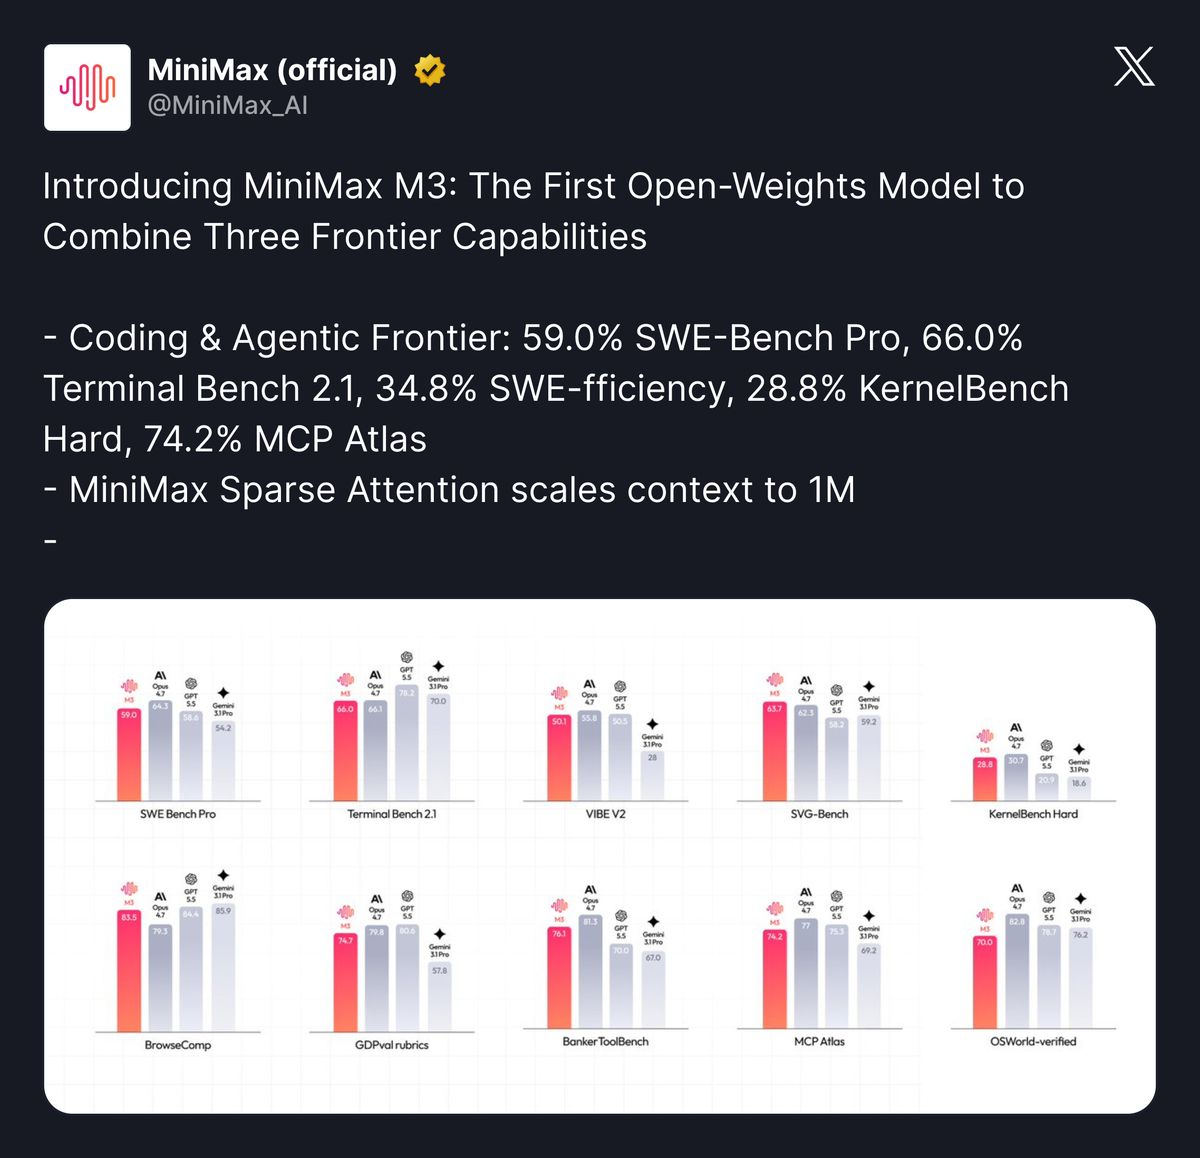Click the BankerToolBench chart label

point(605,1041)
